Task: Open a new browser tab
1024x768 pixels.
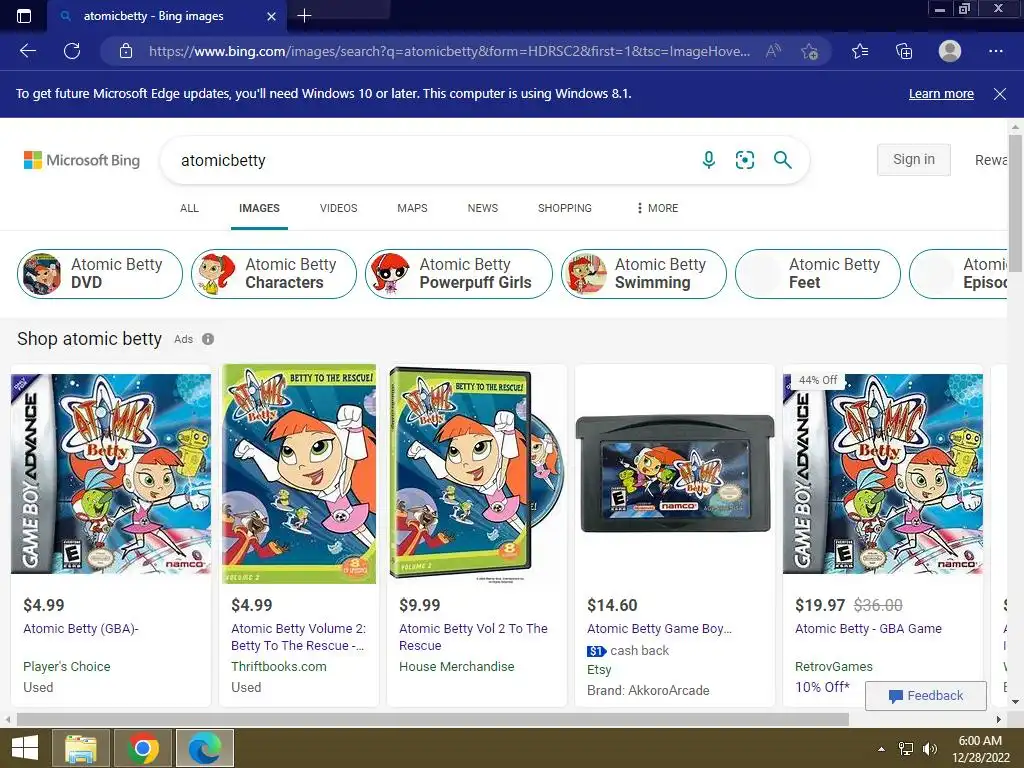Action: tap(304, 16)
